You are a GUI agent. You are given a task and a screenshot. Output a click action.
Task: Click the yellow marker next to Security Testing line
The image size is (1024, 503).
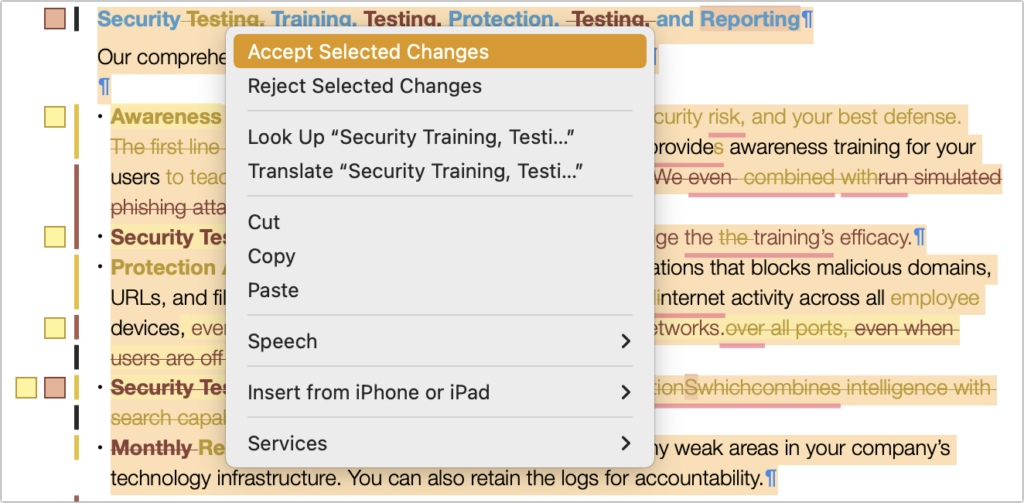click(x=55, y=237)
